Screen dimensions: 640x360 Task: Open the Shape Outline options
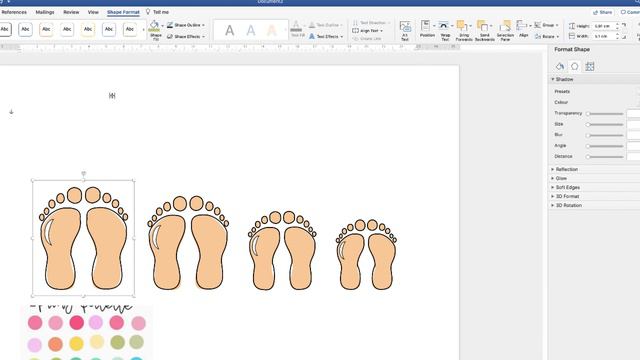click(x=186, y=25)
